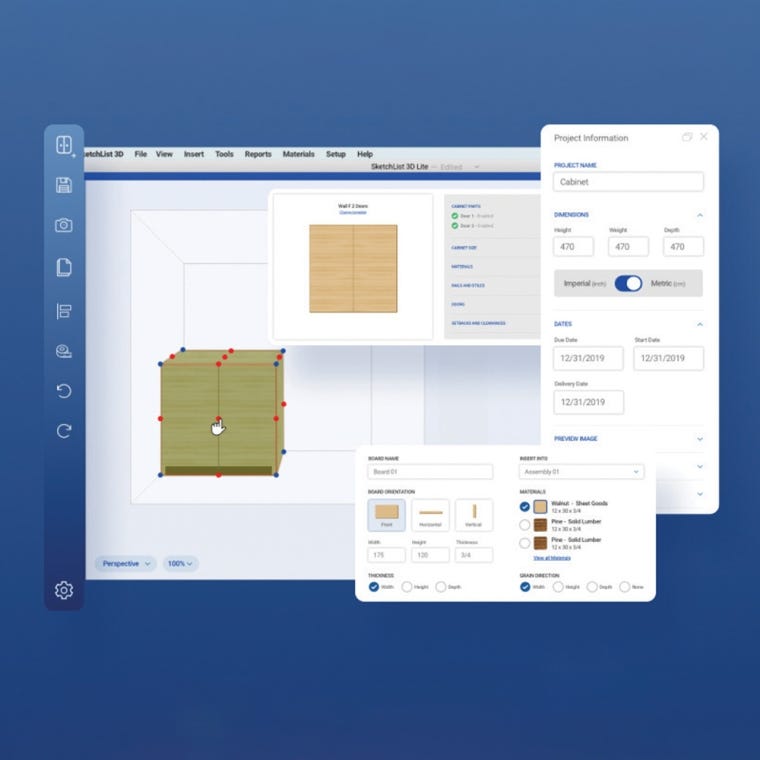Select the Walnut Sheet Goods material radio

524,507
